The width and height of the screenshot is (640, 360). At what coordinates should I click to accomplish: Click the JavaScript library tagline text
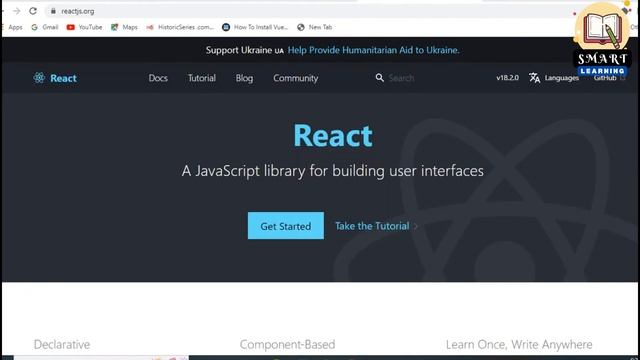333,171
